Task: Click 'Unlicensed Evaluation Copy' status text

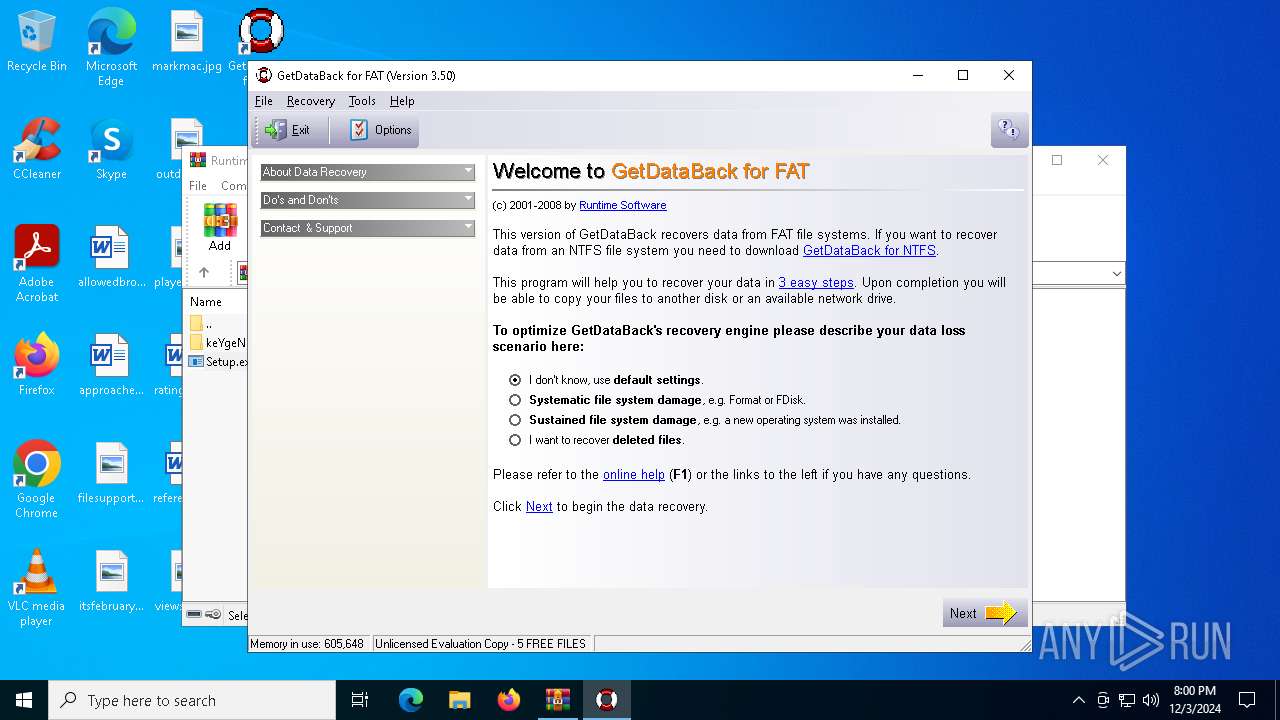Action: tap(481, 644)
